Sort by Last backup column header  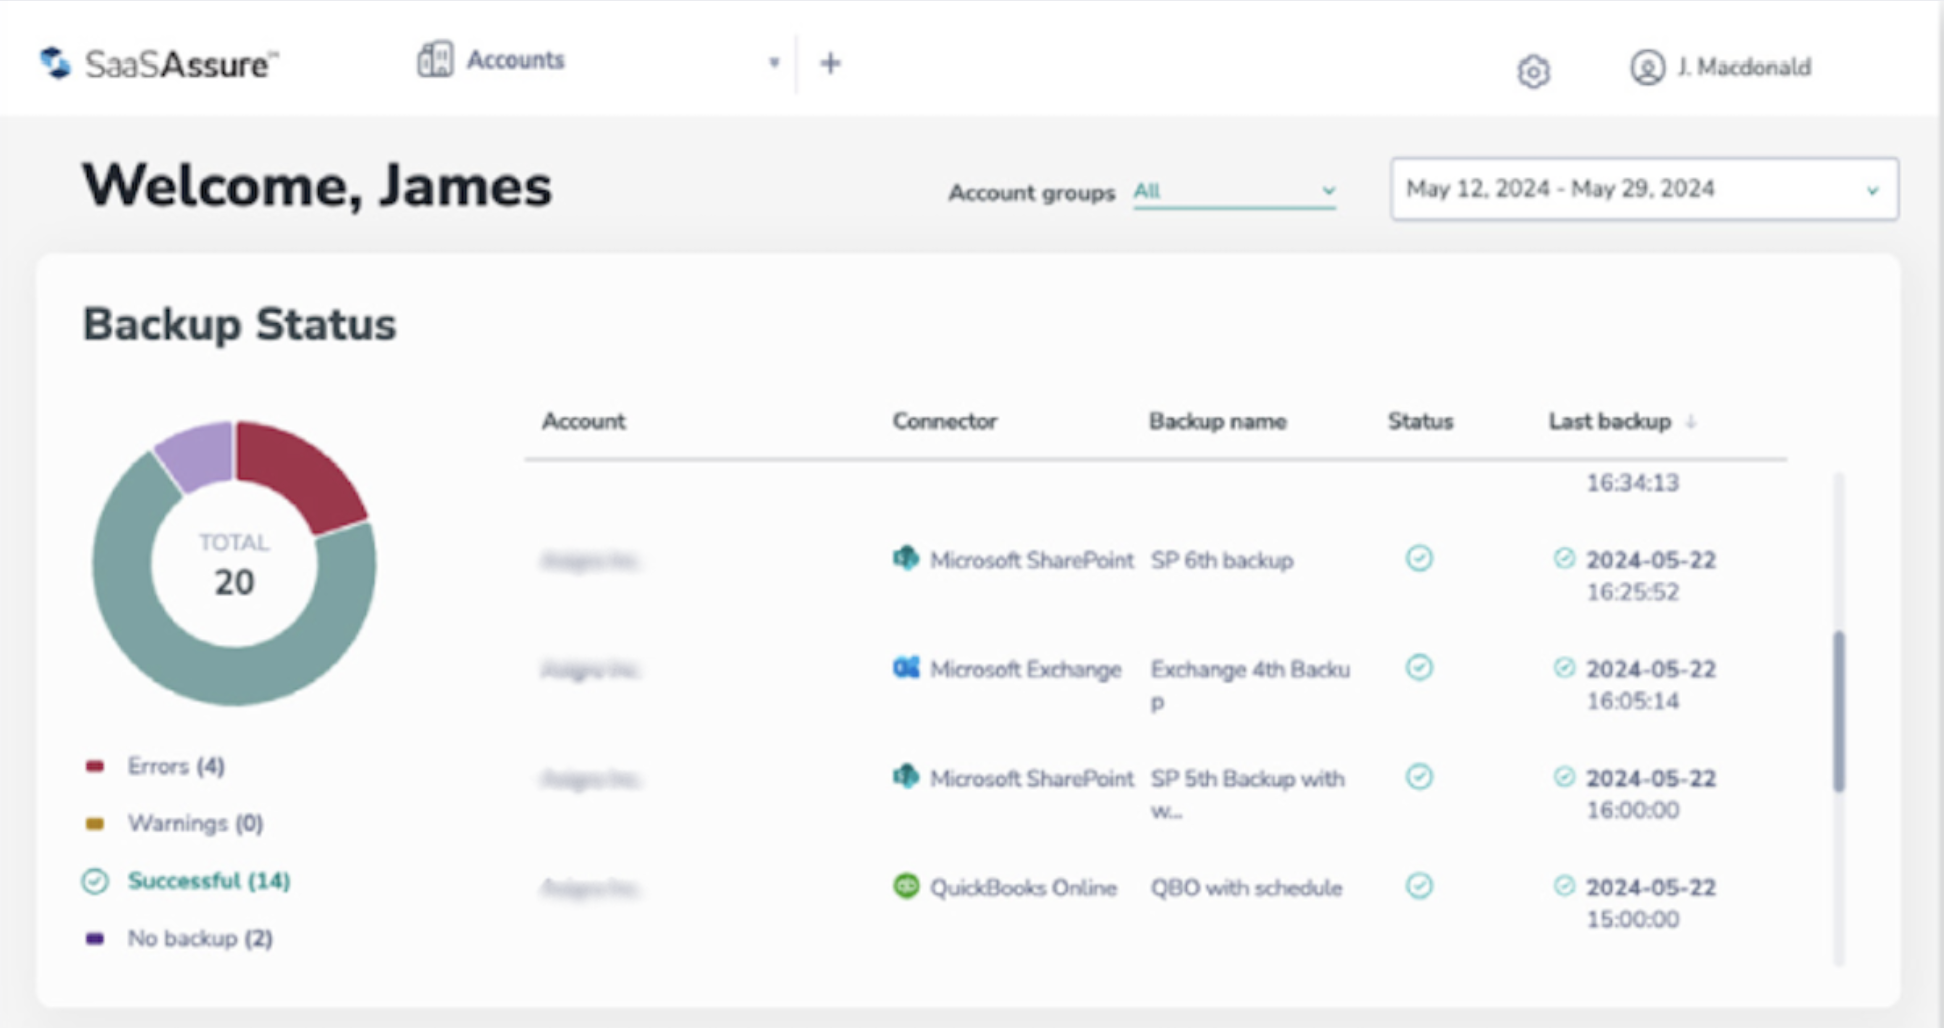(1609, 421)
